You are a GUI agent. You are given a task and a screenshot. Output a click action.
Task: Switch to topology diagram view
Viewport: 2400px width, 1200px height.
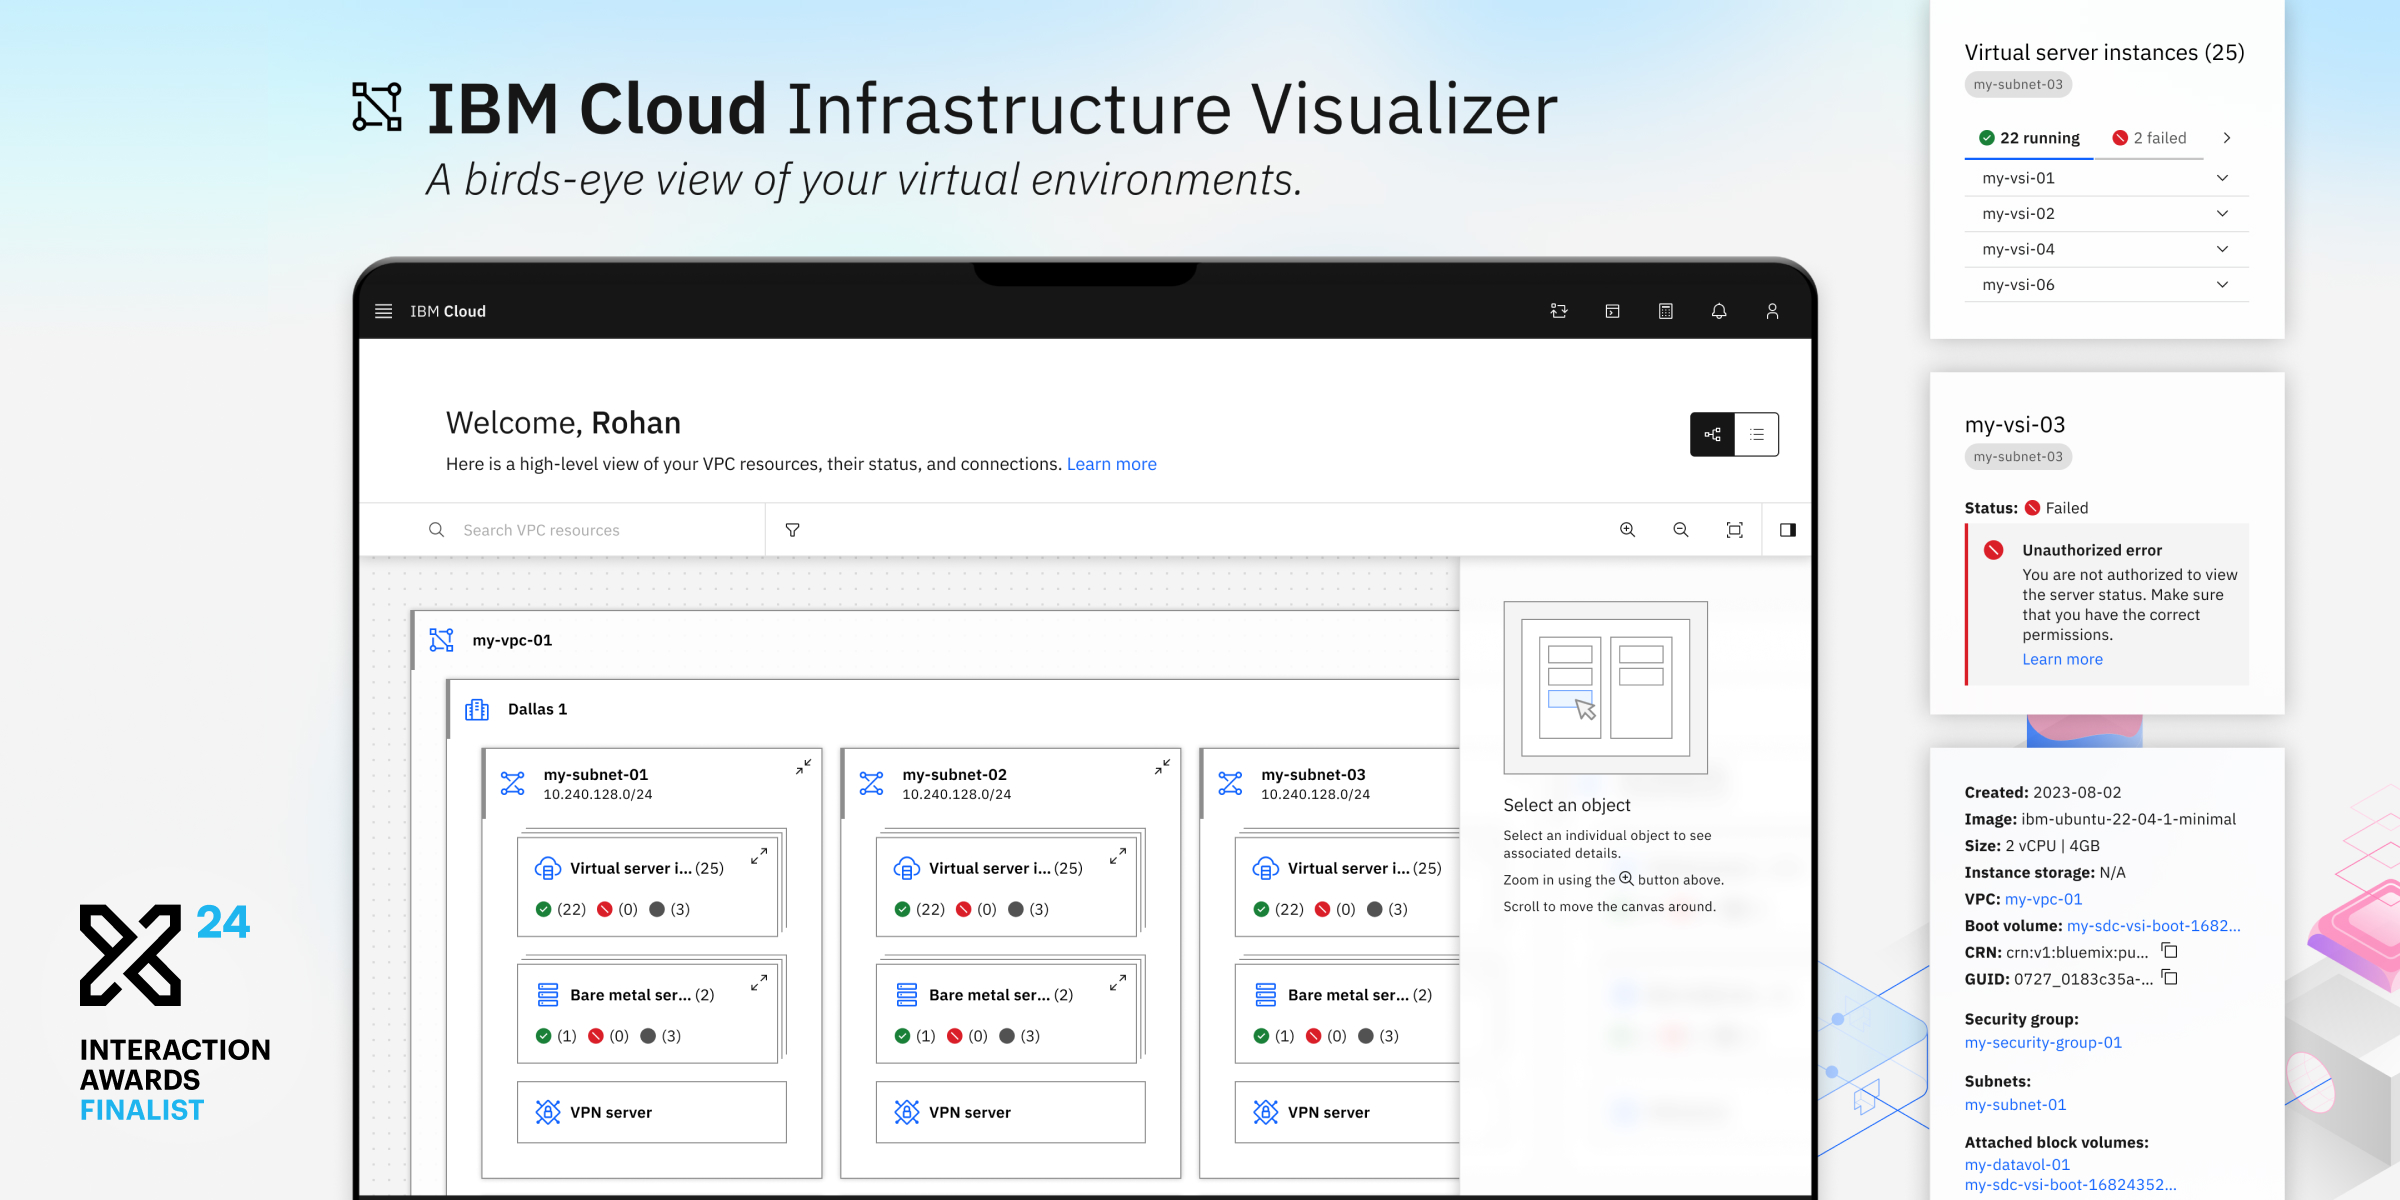pyautogui.click(x=1713, y=434)
